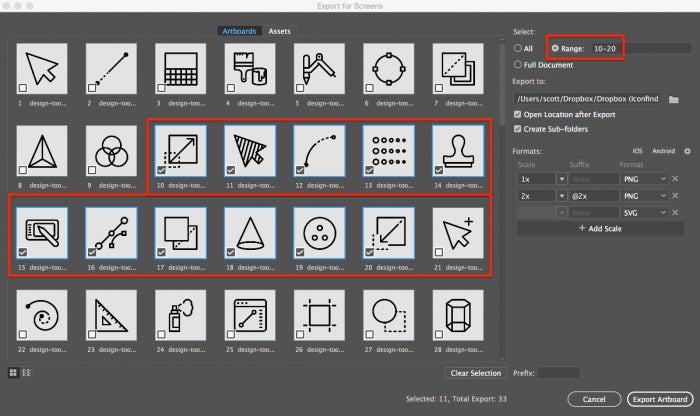Select artboard 7 stacked layers thumbnail
This screenshot has width=700, height=416.
(458, 69)
